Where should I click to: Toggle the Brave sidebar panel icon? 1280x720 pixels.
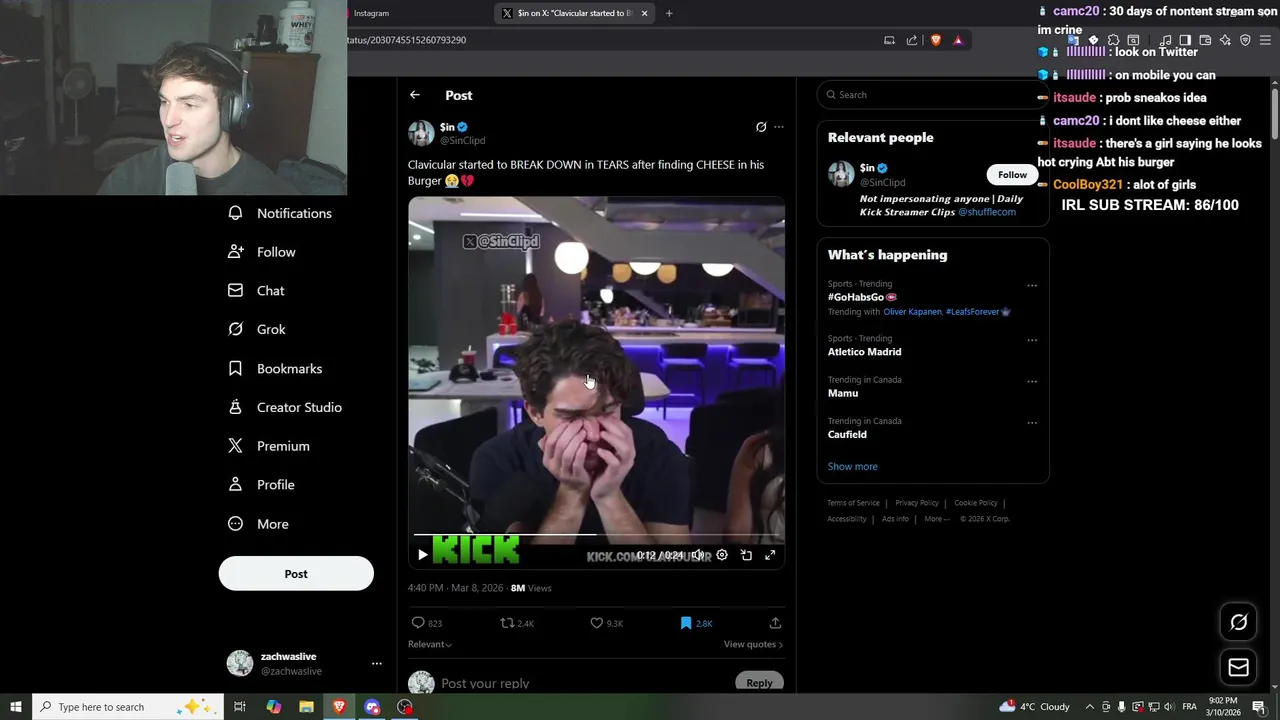pos(1185,40)
